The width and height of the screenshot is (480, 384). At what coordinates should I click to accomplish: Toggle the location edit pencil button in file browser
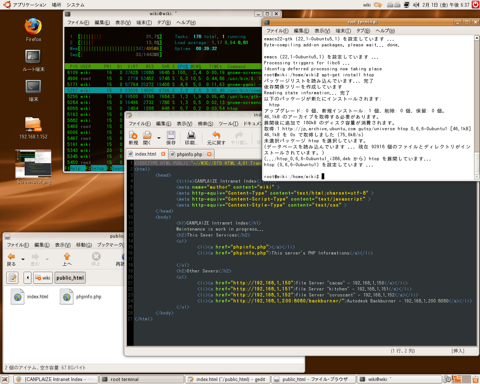[13, 277]
